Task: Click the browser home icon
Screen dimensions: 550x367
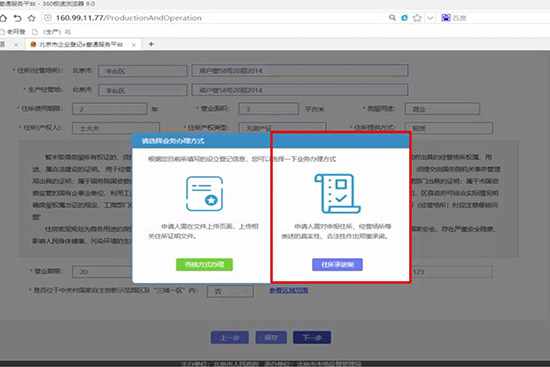Action: pos(3,18)
